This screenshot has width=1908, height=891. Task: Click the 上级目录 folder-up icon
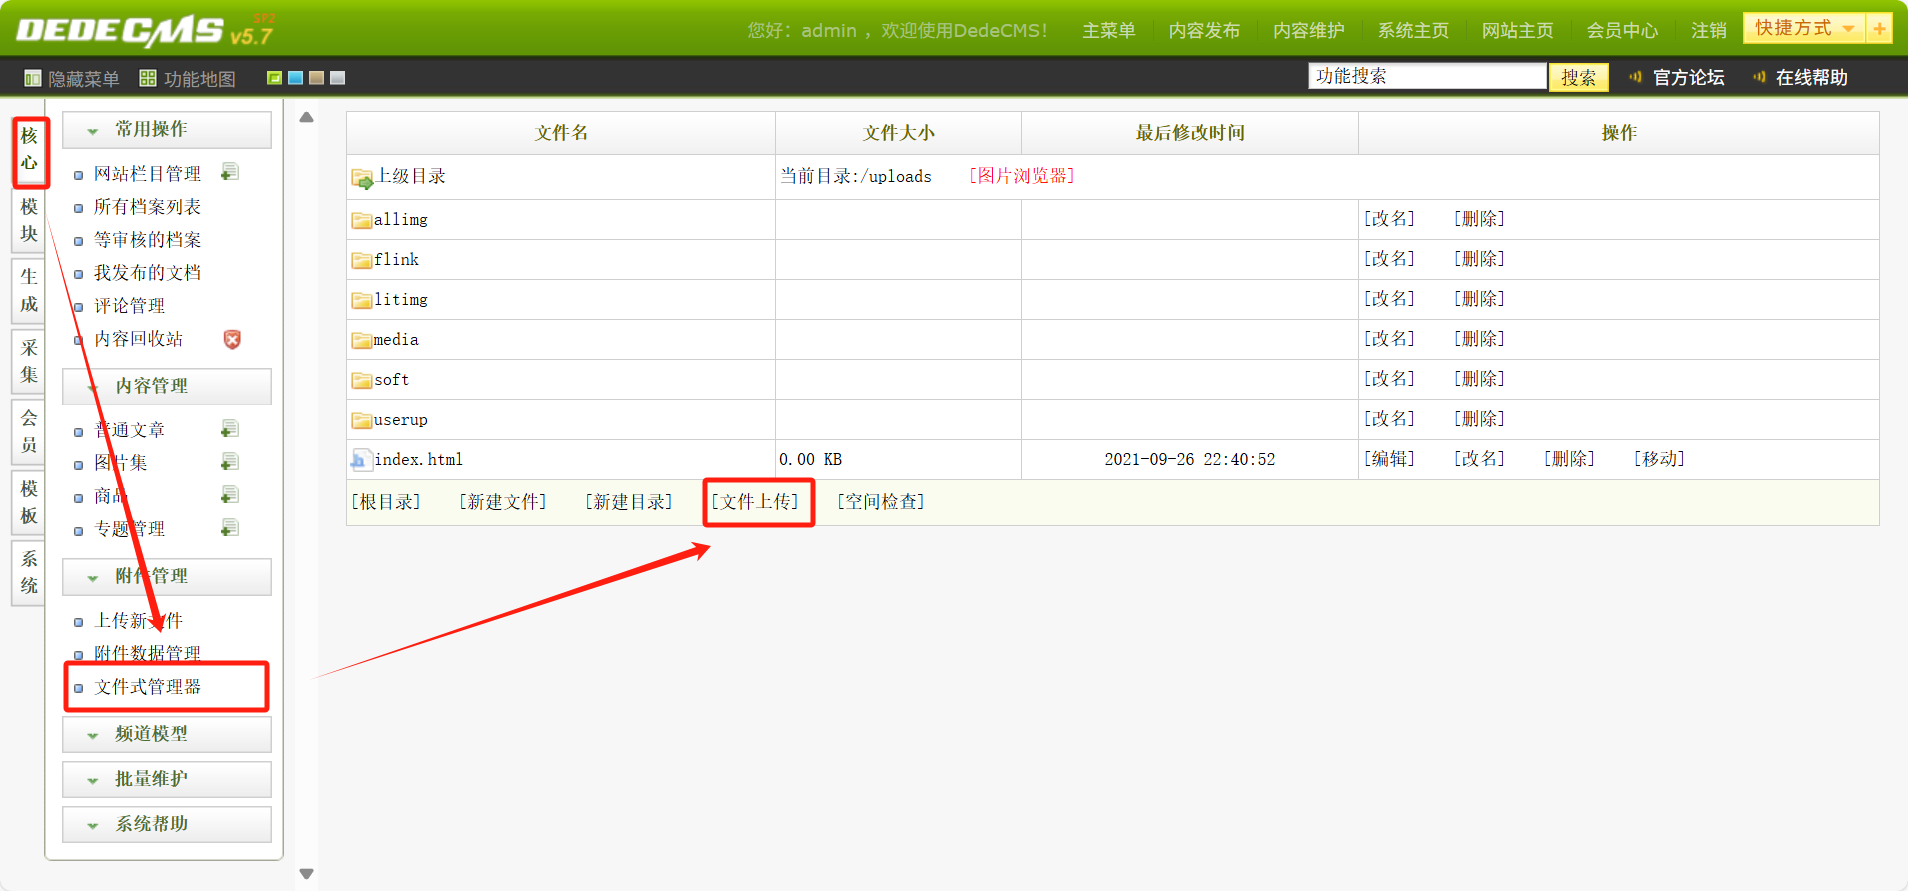(x=362, y=179)
